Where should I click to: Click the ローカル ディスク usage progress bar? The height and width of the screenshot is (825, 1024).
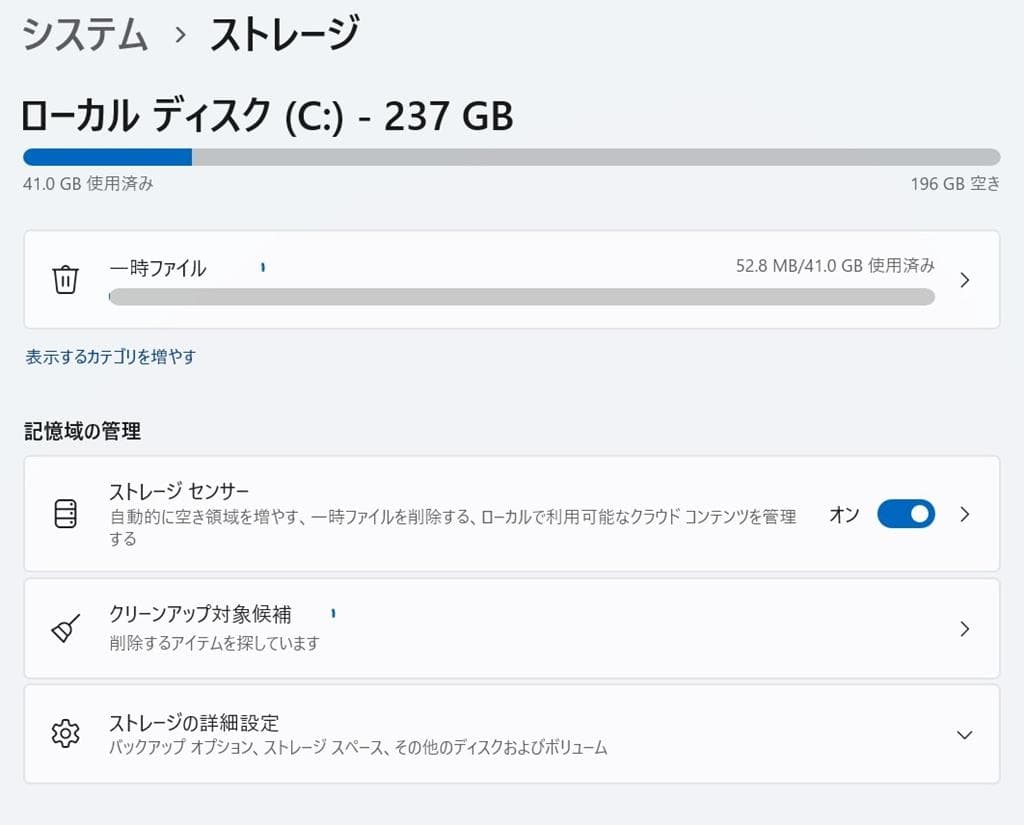click(512, 157)
